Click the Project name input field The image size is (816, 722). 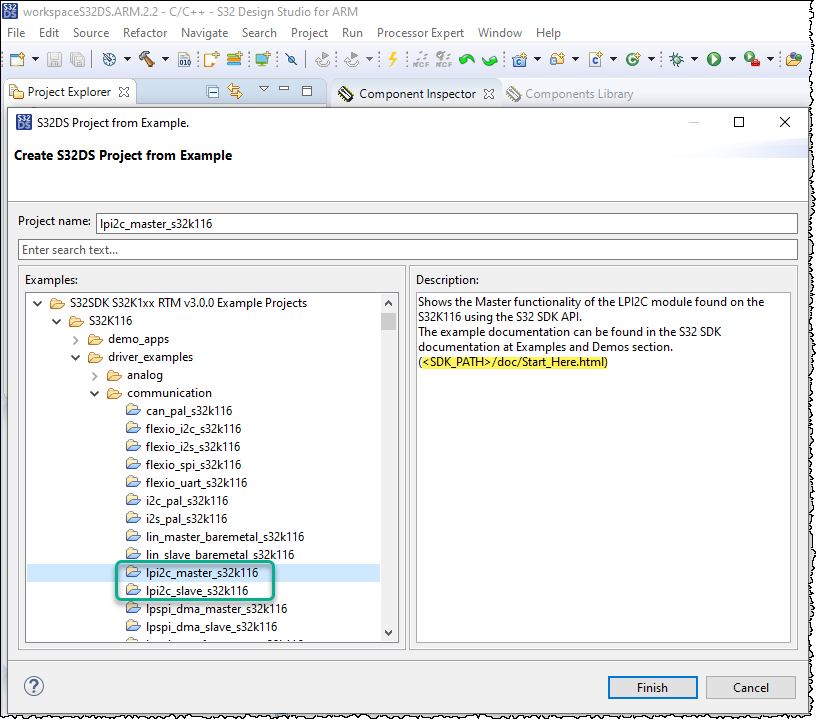tap(447, 224)
